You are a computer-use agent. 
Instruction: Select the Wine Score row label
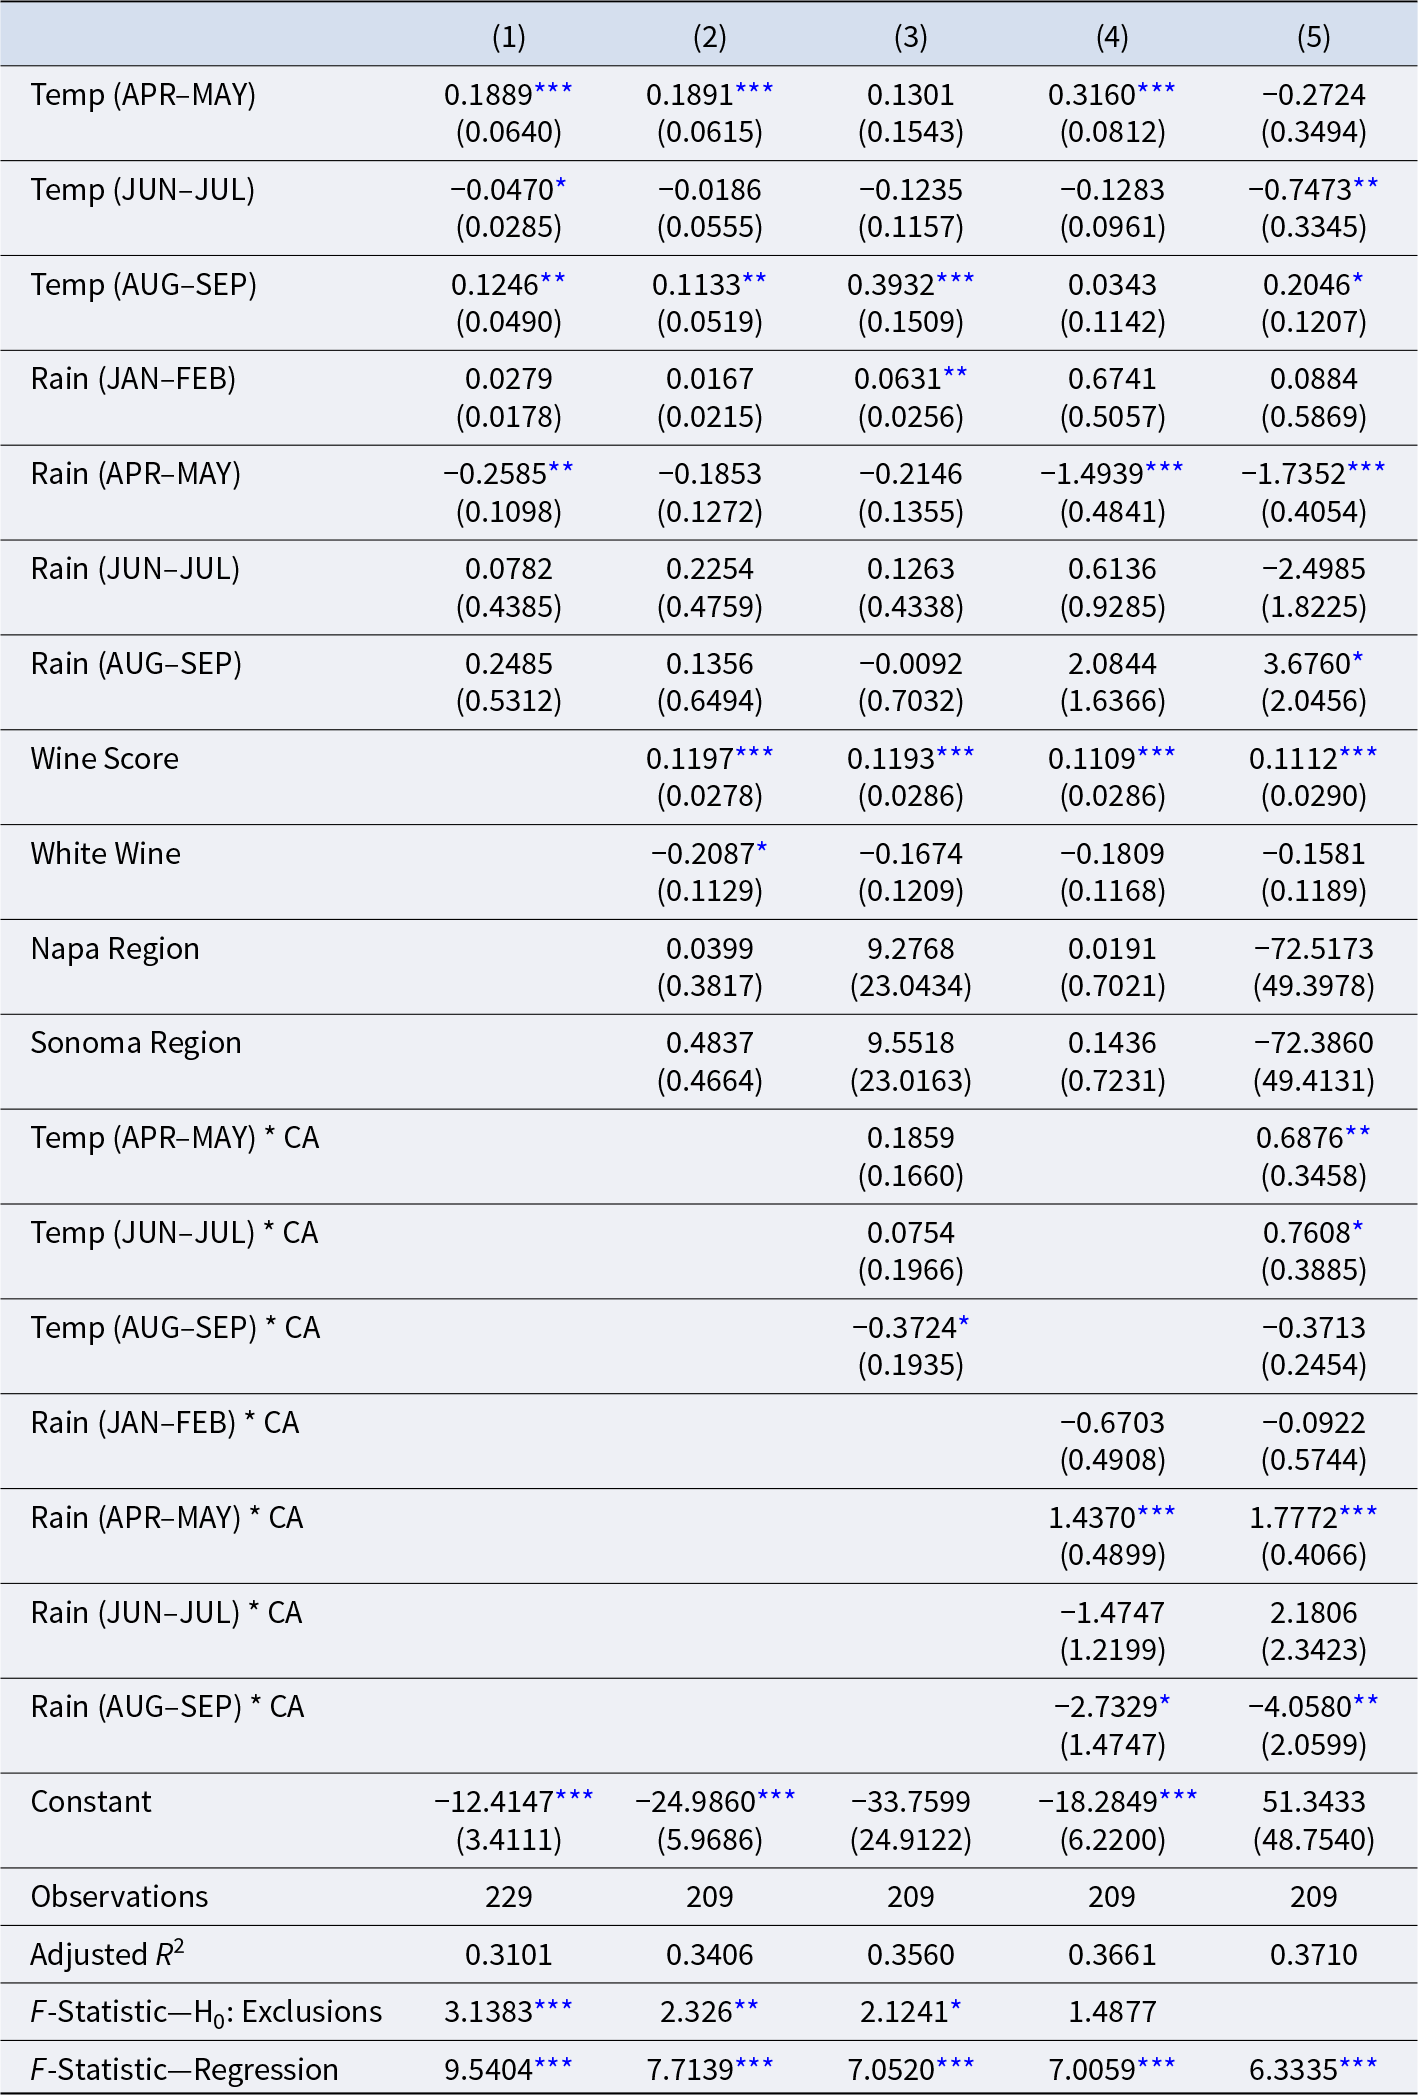[105, 759]
